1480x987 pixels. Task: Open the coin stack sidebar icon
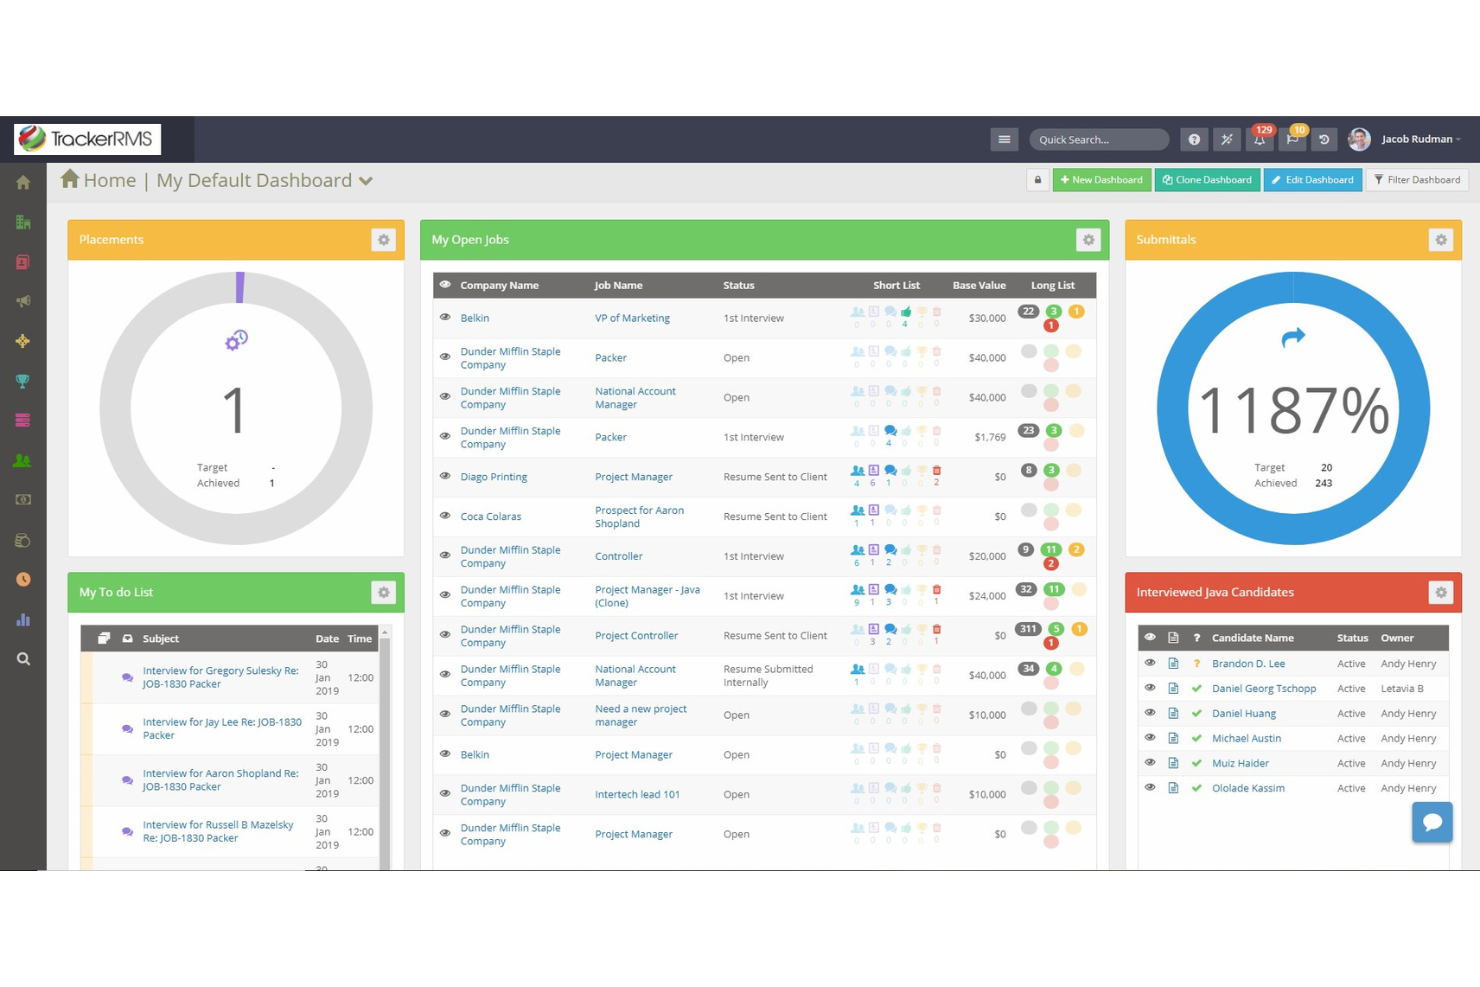coord(23,540)
